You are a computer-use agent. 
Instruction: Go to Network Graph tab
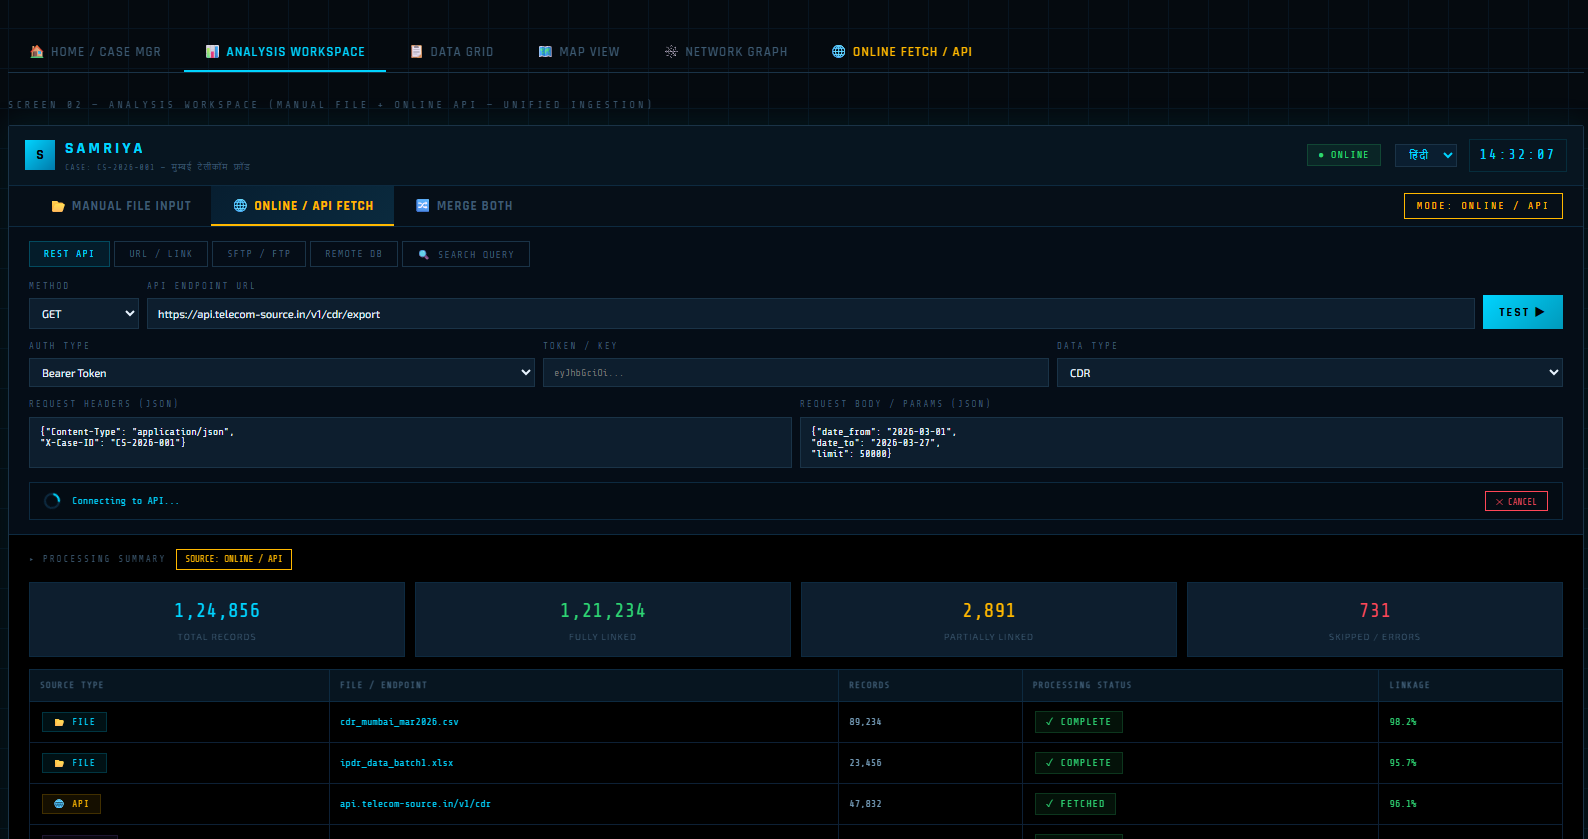(x=726, y=52)
